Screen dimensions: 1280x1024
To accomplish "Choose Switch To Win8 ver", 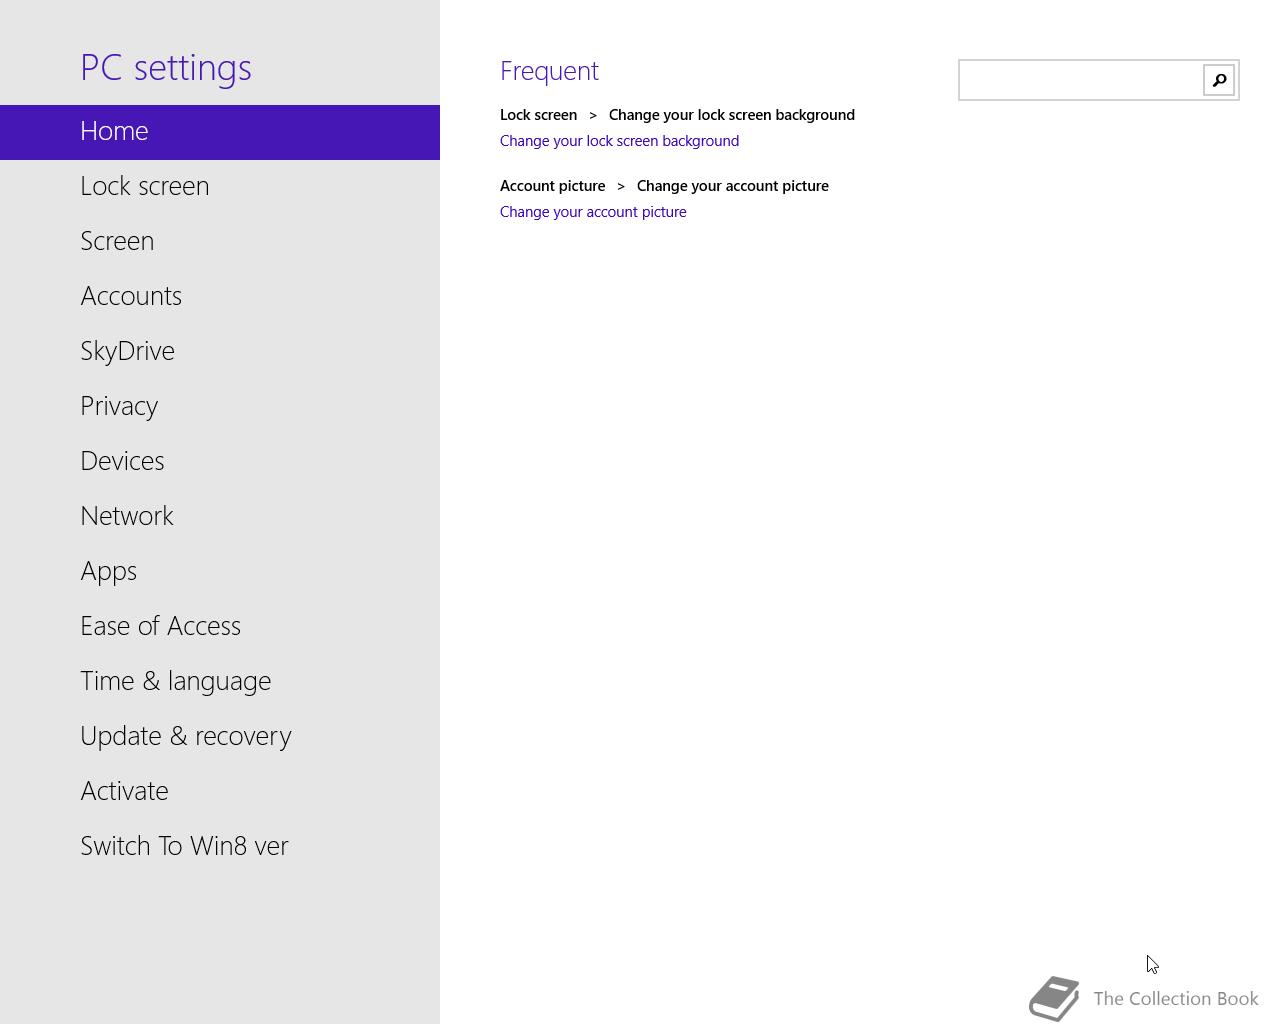I will 220,846.
